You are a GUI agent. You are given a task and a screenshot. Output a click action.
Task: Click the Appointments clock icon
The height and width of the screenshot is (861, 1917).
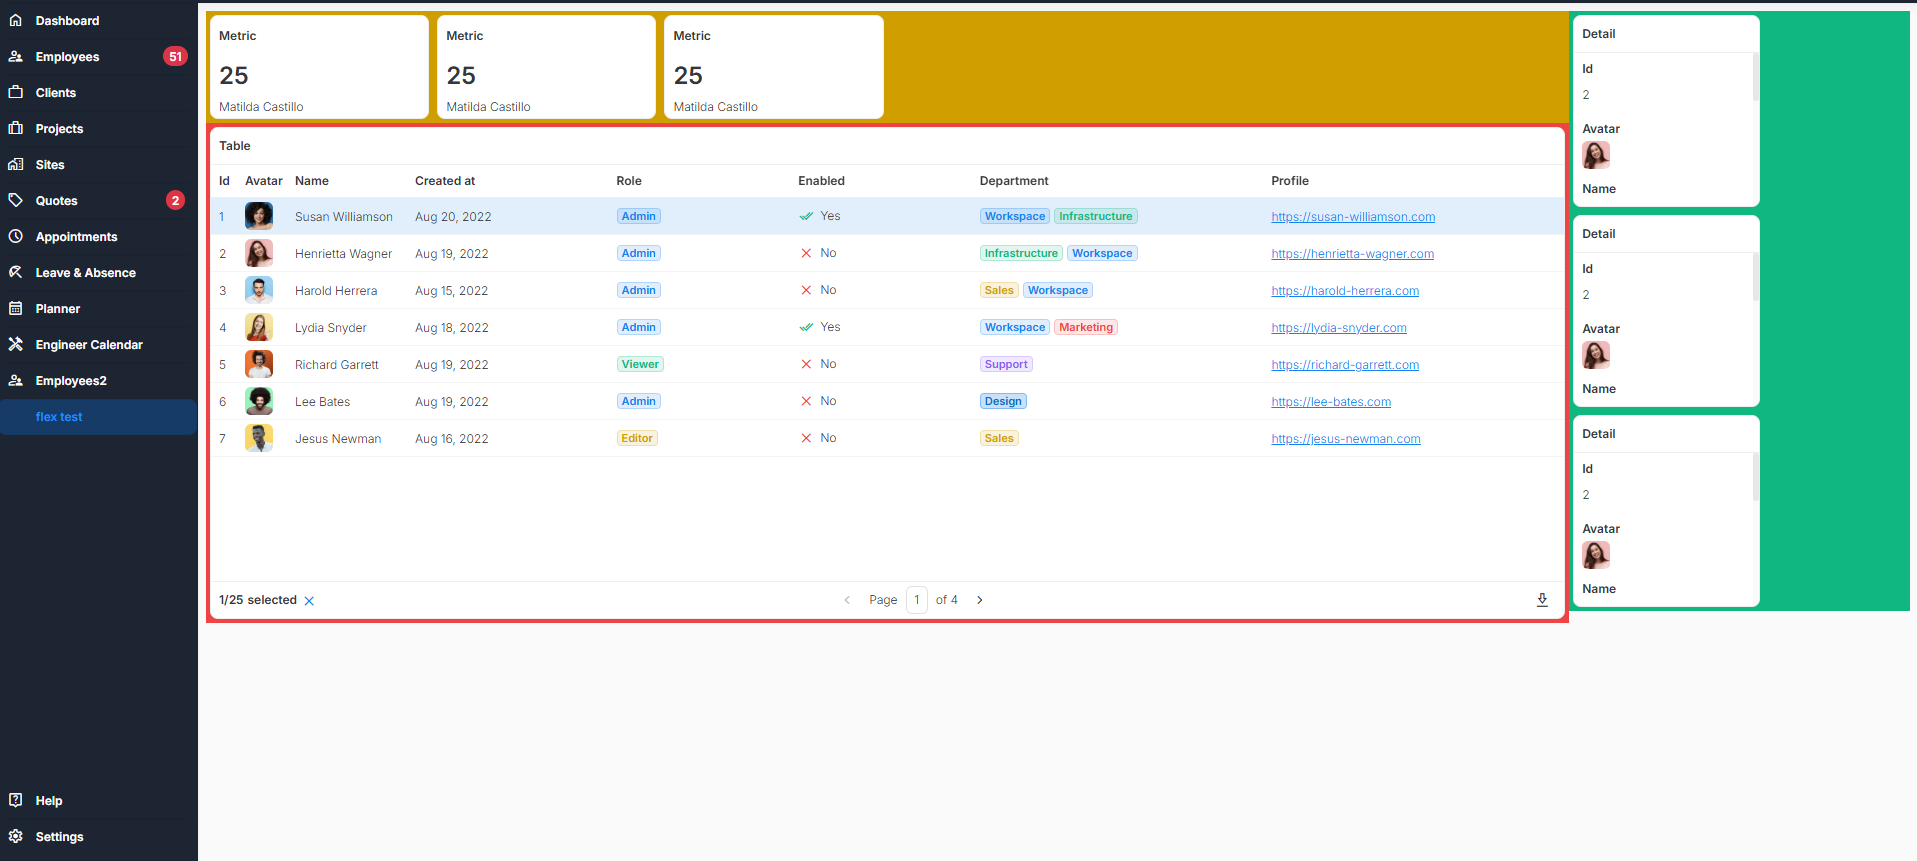click(x=16, y=237)
